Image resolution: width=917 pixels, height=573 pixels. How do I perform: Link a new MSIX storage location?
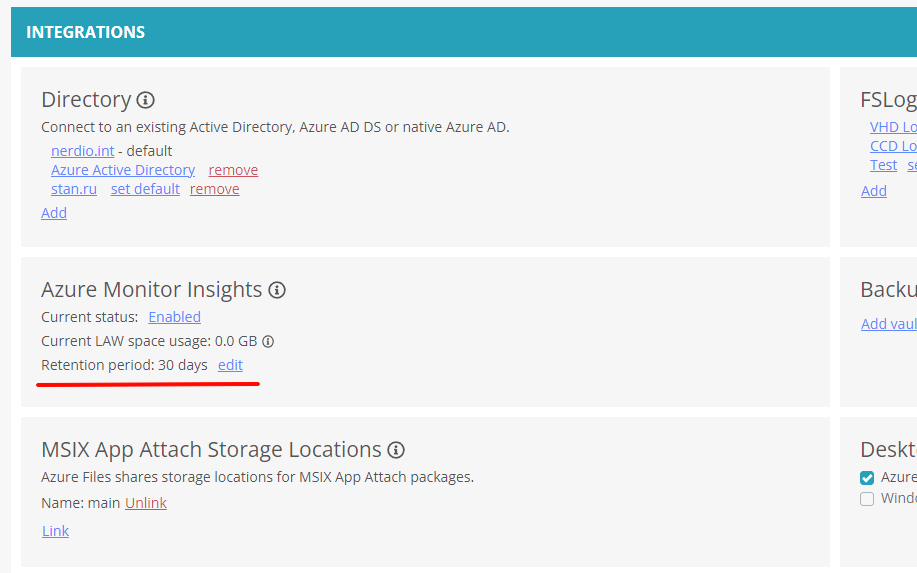coord(55,531)
